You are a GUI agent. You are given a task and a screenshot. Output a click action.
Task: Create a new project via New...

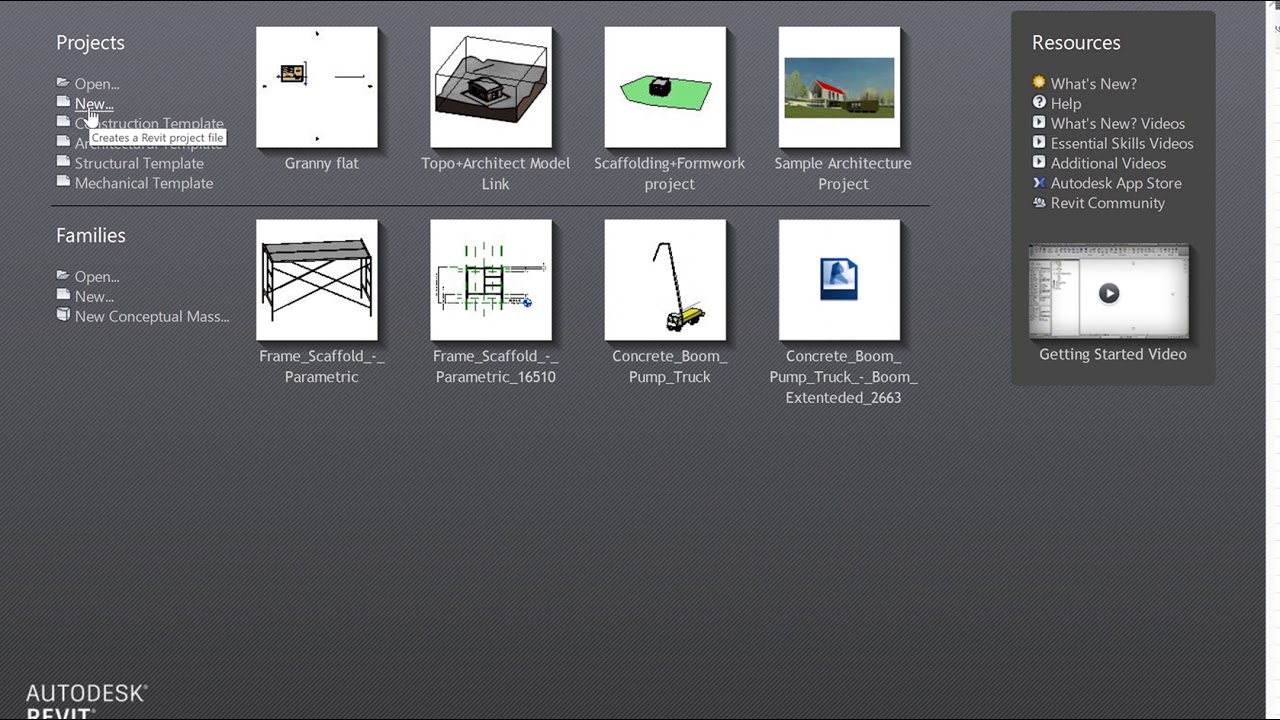tap(94, 104)
